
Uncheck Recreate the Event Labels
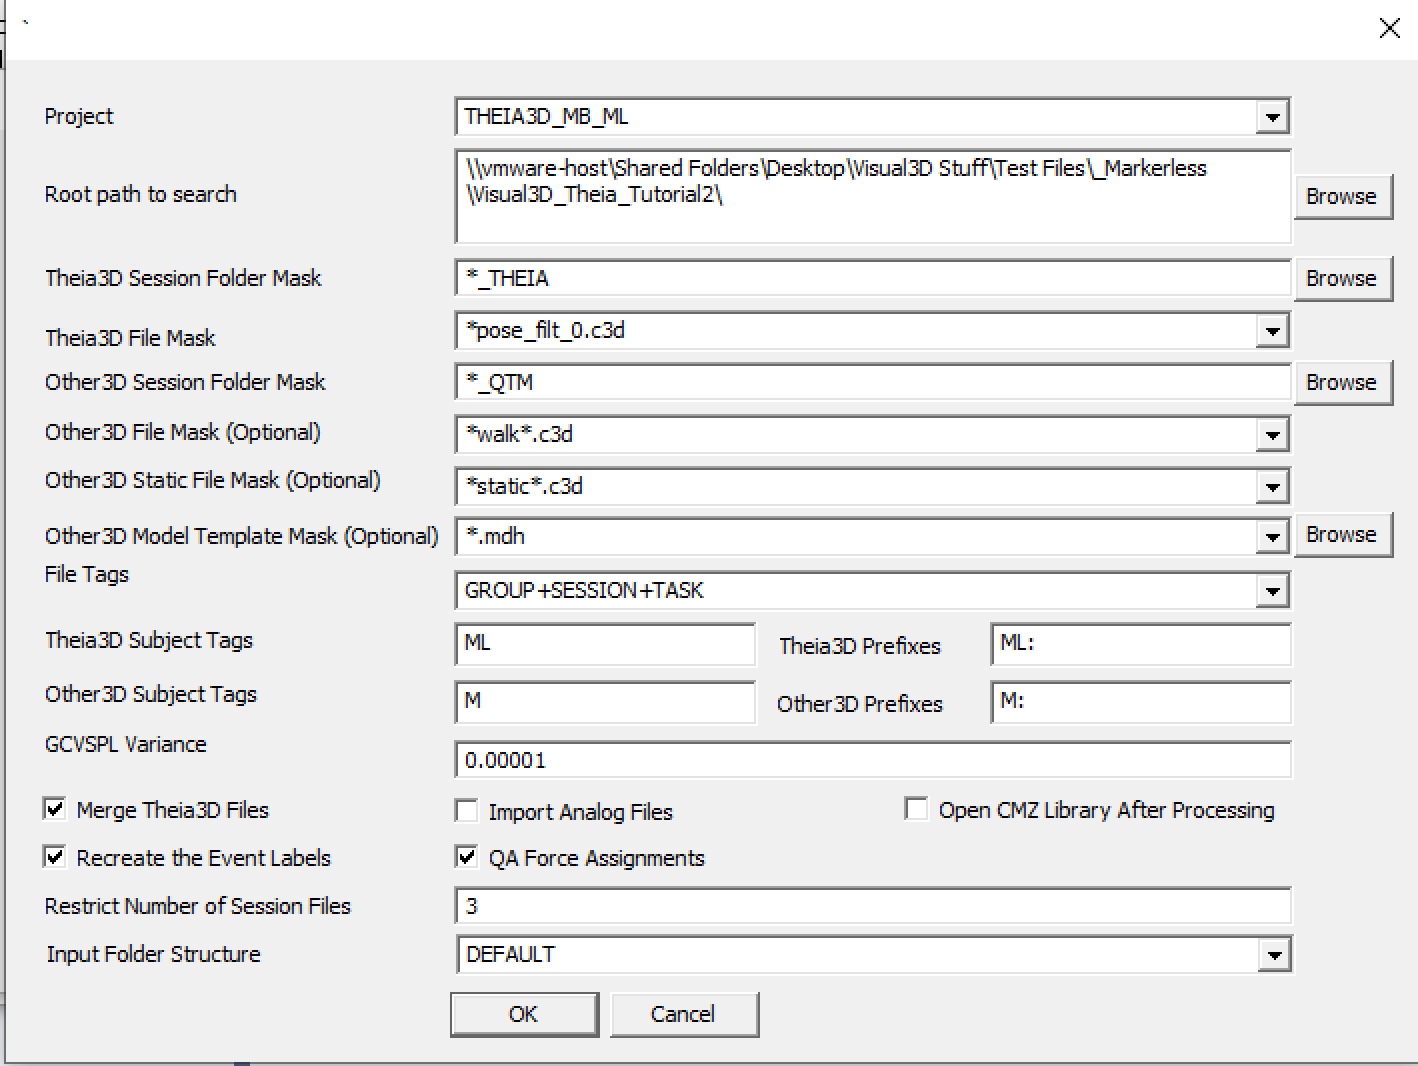click(x=55, y=857)
